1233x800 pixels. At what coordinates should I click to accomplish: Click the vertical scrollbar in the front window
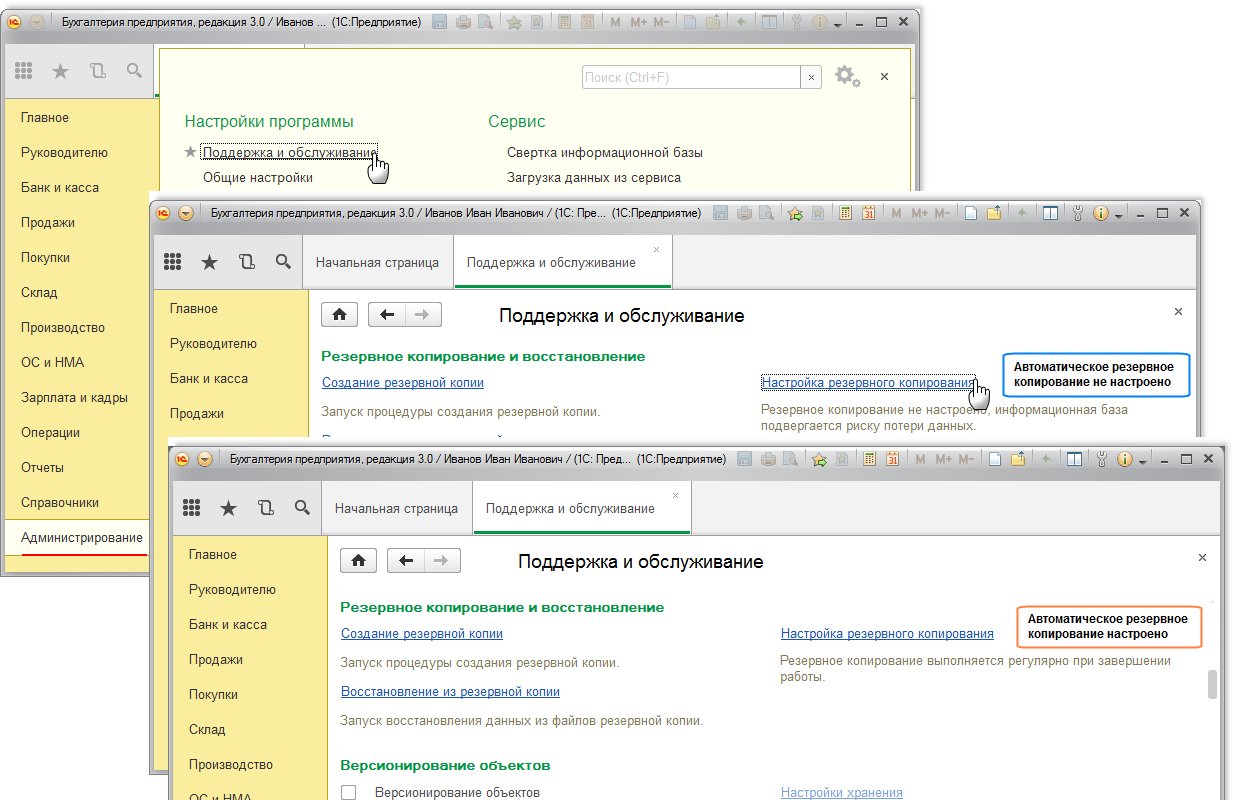click(1212, 684)
